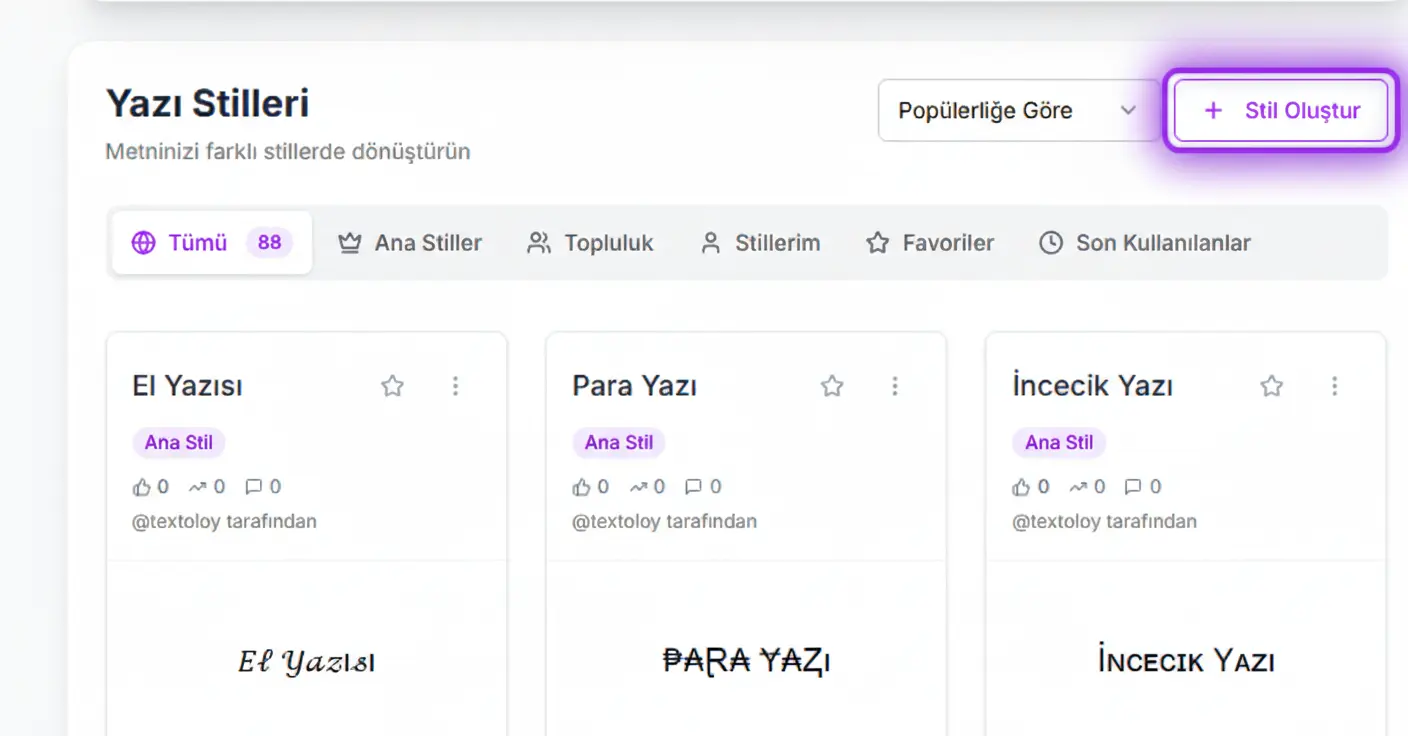Open the three-dot menu on El Yazısı

[x=456, y=385]
